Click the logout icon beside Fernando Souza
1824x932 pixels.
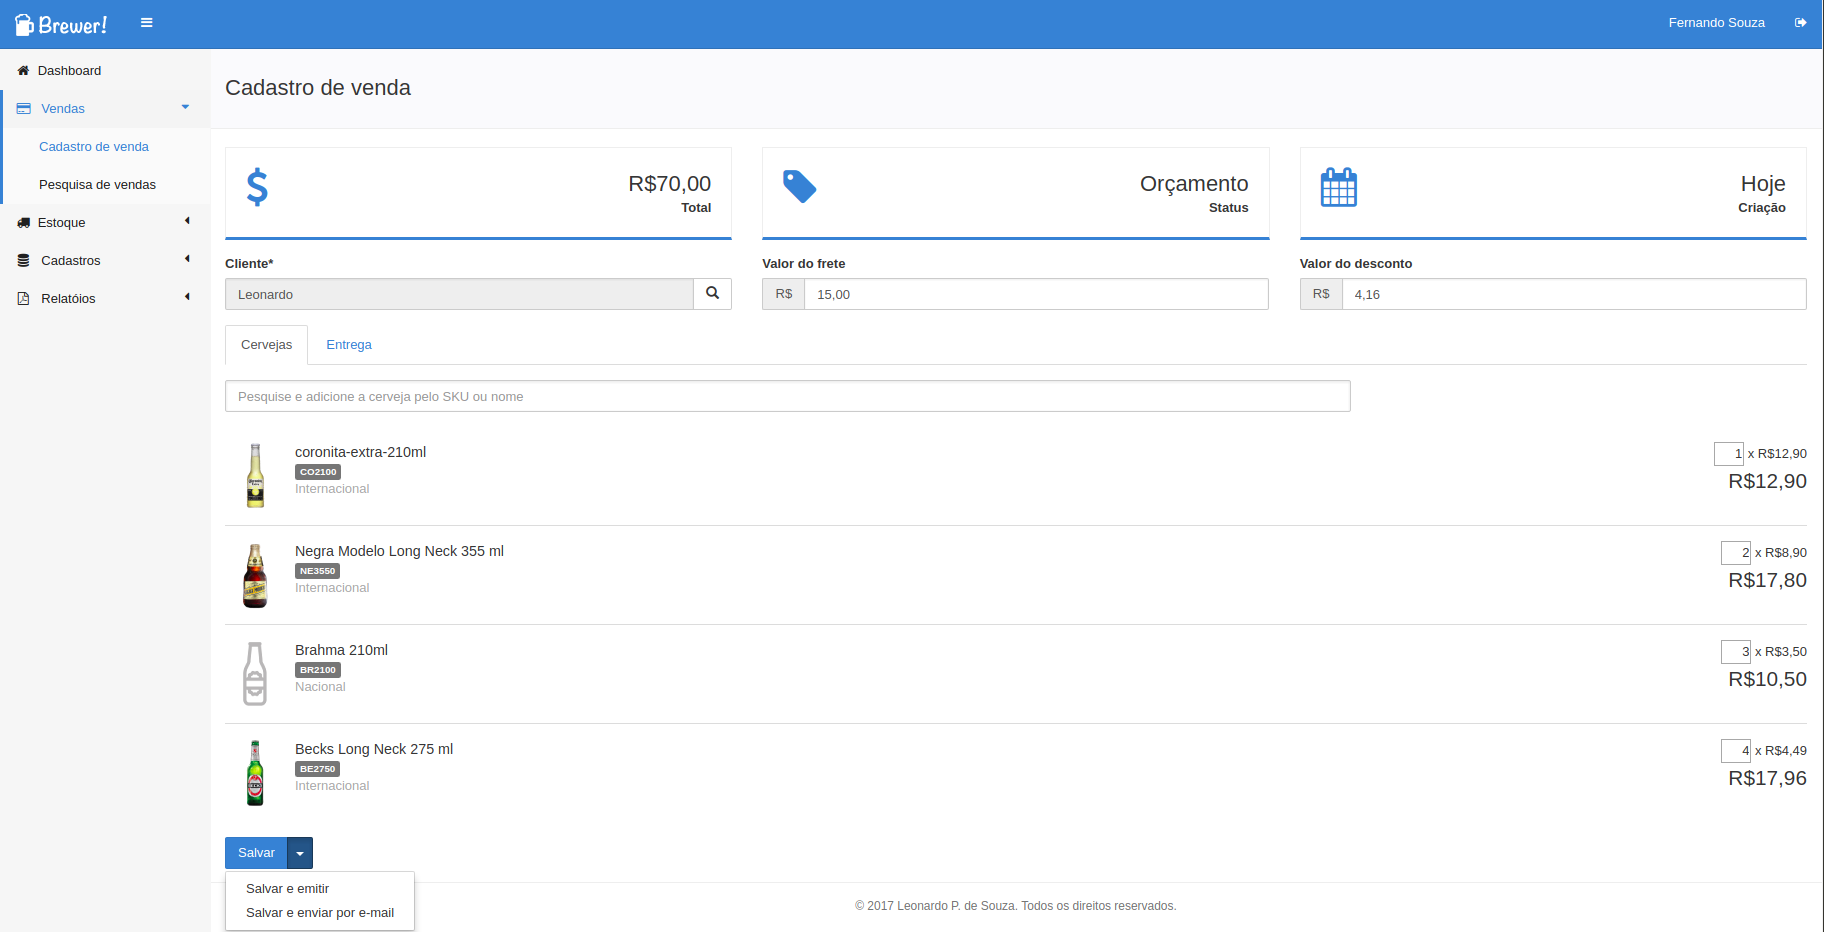[1800, 22]
